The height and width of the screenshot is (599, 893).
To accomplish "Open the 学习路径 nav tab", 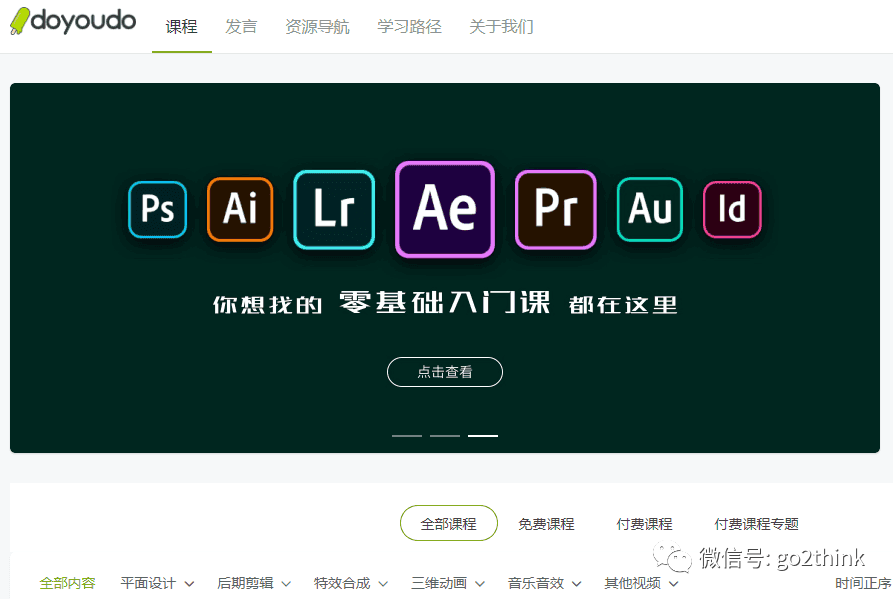I will [x=409, y=27].
